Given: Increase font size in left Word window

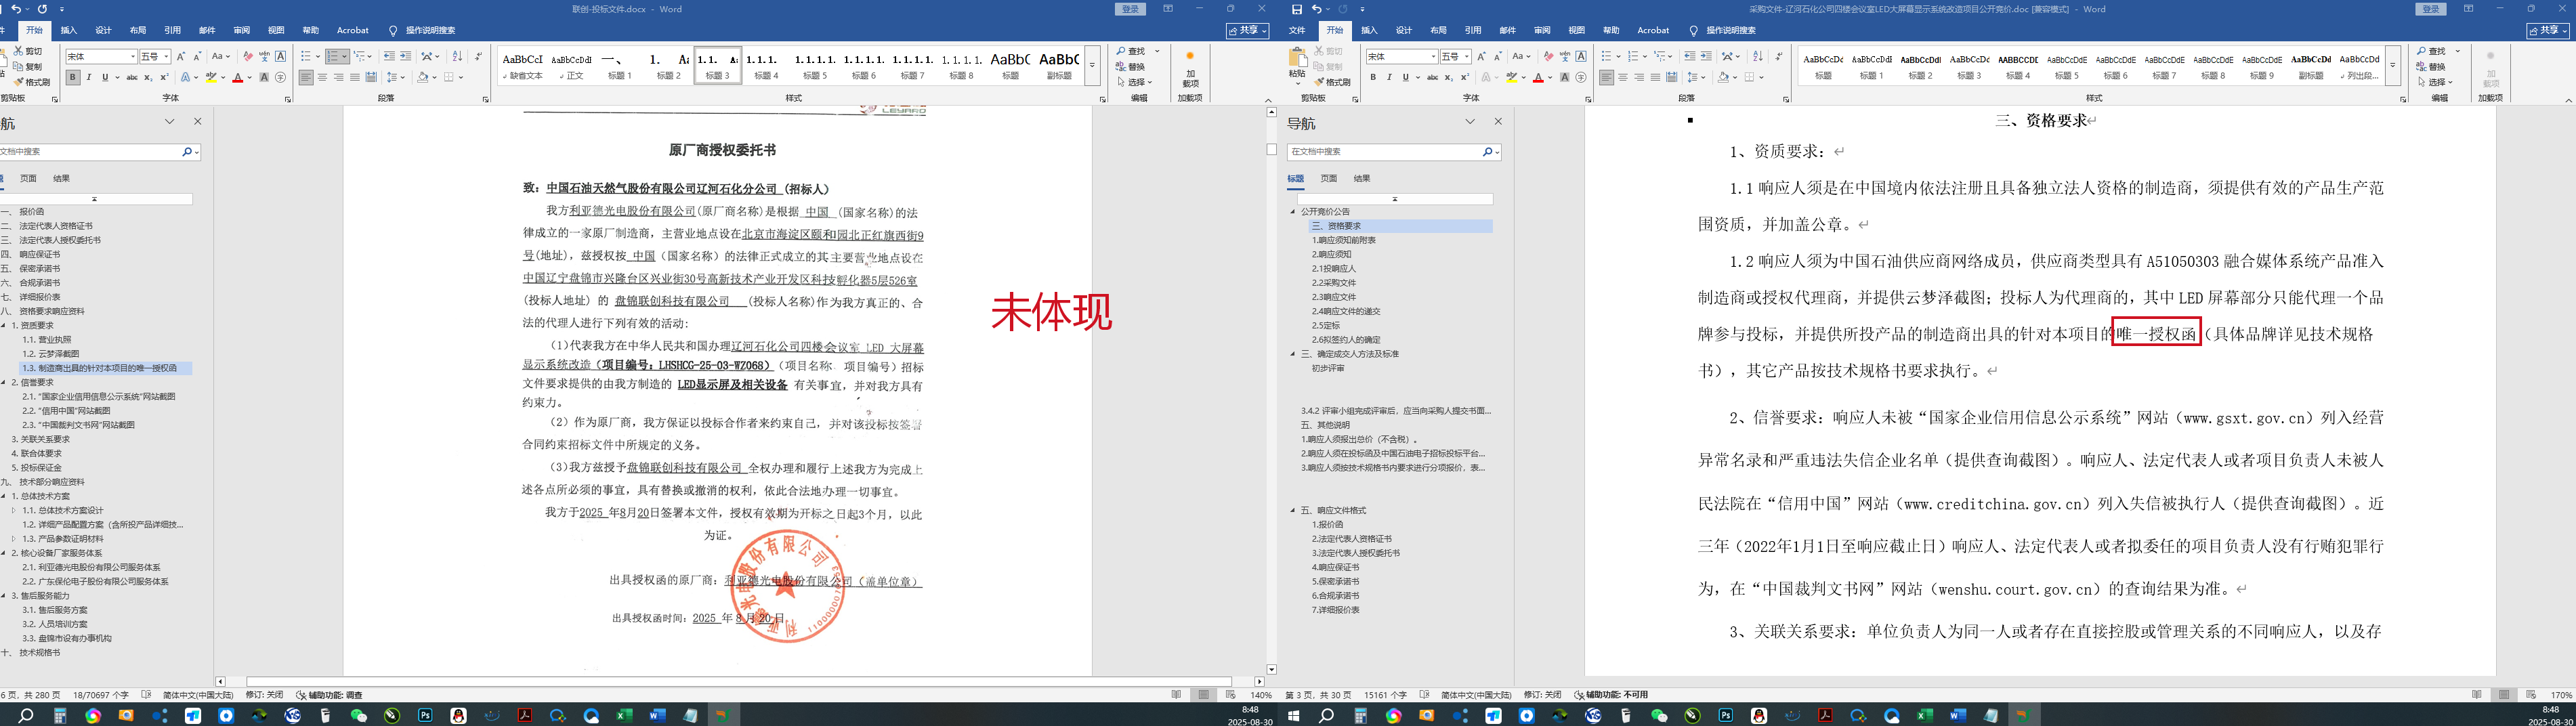Looking at the screenshot, I should click(x=181, y=56).
